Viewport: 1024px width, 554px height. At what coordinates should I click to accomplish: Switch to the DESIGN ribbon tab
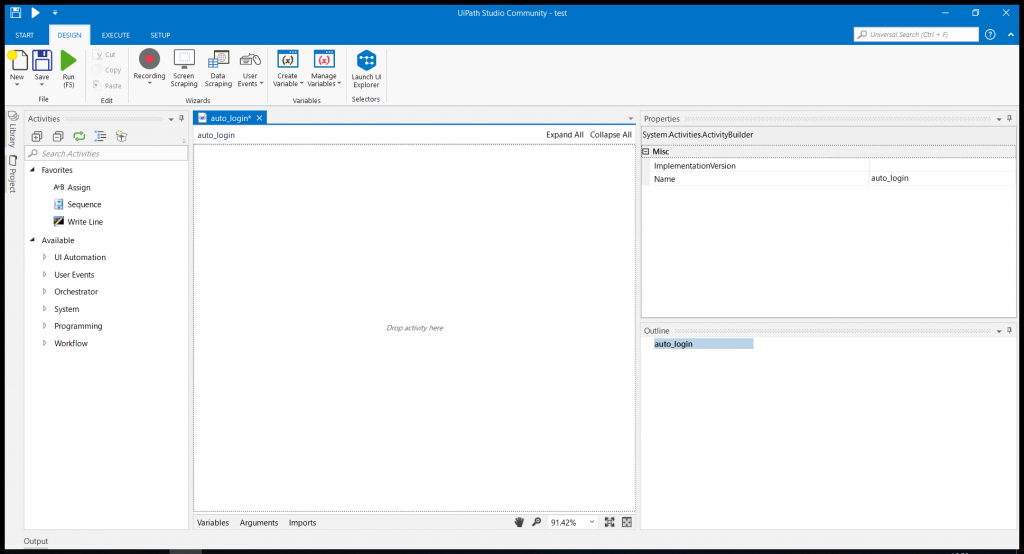coord(69,35)
